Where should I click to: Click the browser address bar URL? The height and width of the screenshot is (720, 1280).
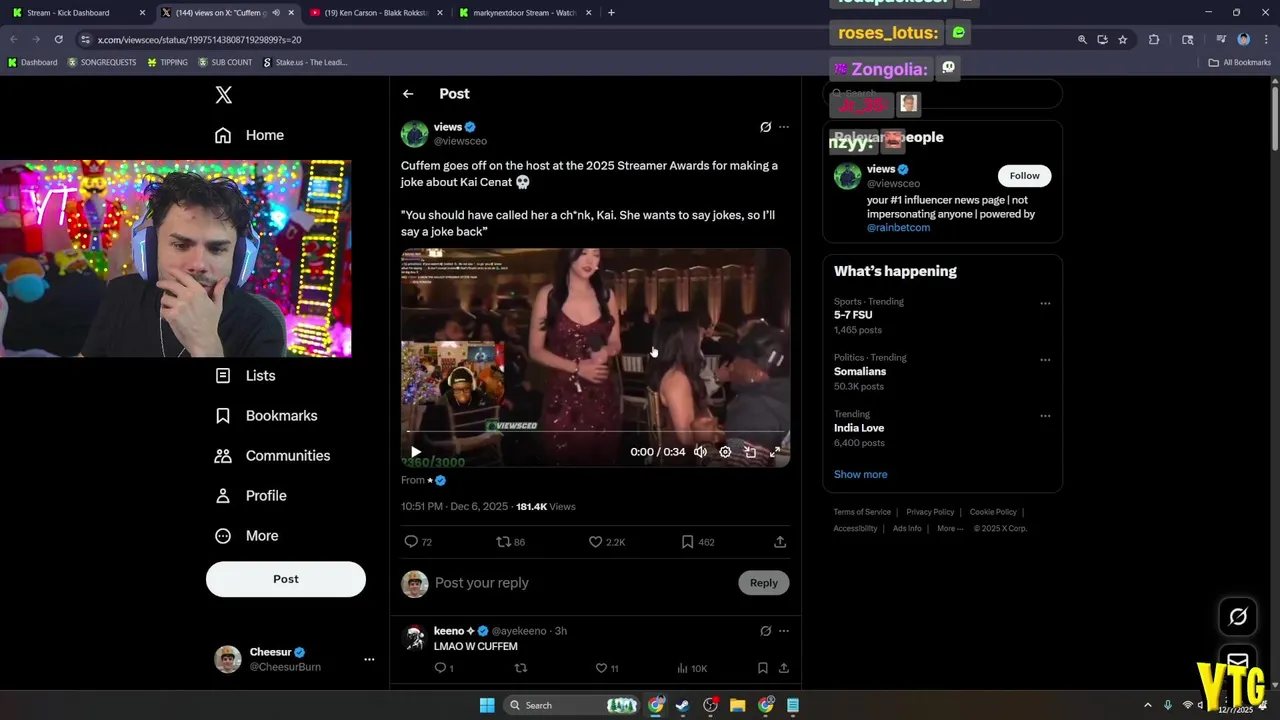[x=199, y=40]
